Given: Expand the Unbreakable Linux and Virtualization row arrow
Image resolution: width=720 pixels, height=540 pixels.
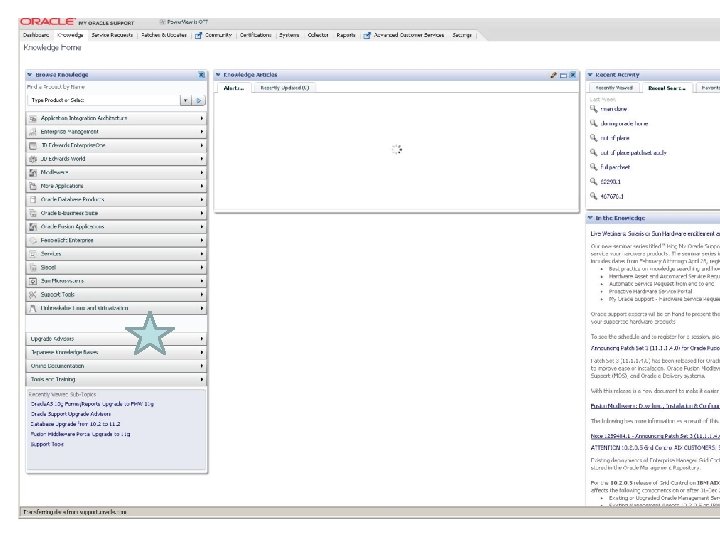Looking at the screenshot, I should pos(202,309).
